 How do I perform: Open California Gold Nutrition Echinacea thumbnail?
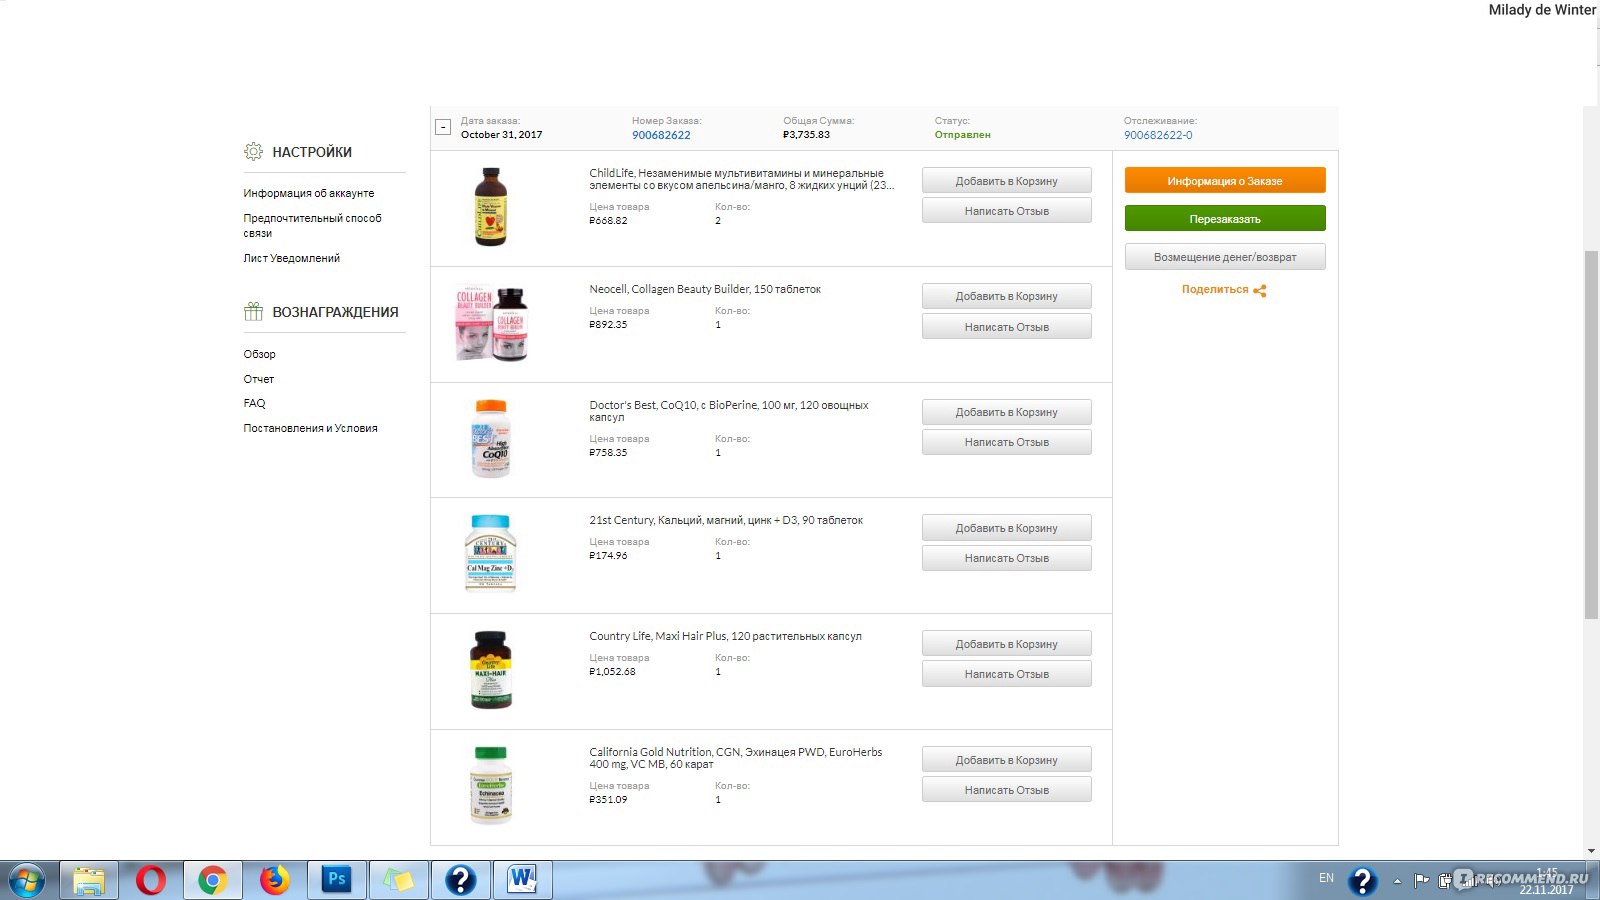pyautogui.click(x=491, y=785)
